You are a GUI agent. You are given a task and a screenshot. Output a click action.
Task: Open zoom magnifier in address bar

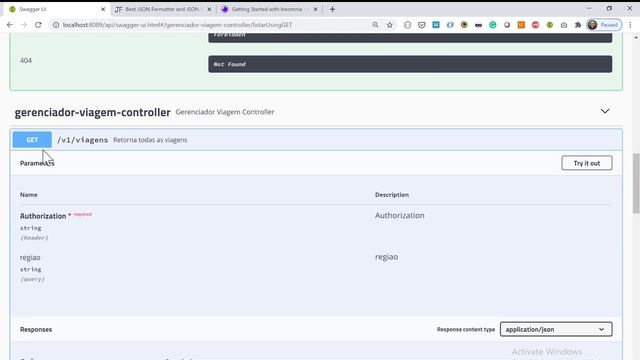[x=375, y=25]
